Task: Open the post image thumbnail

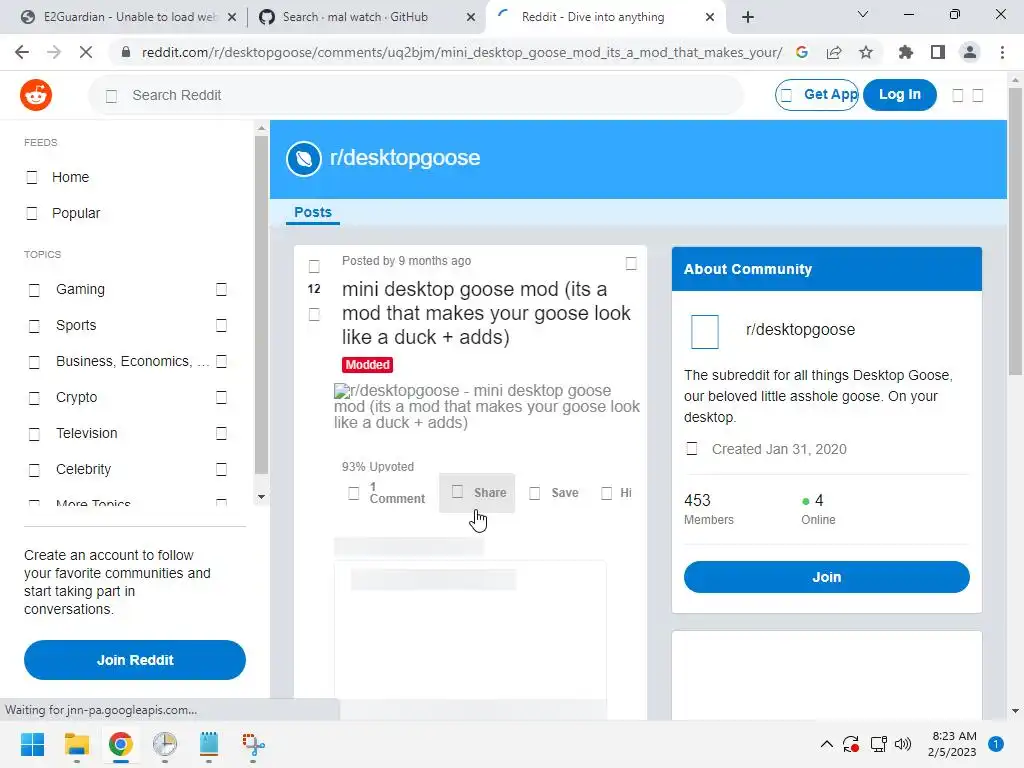Action: (x=487, y=406)
